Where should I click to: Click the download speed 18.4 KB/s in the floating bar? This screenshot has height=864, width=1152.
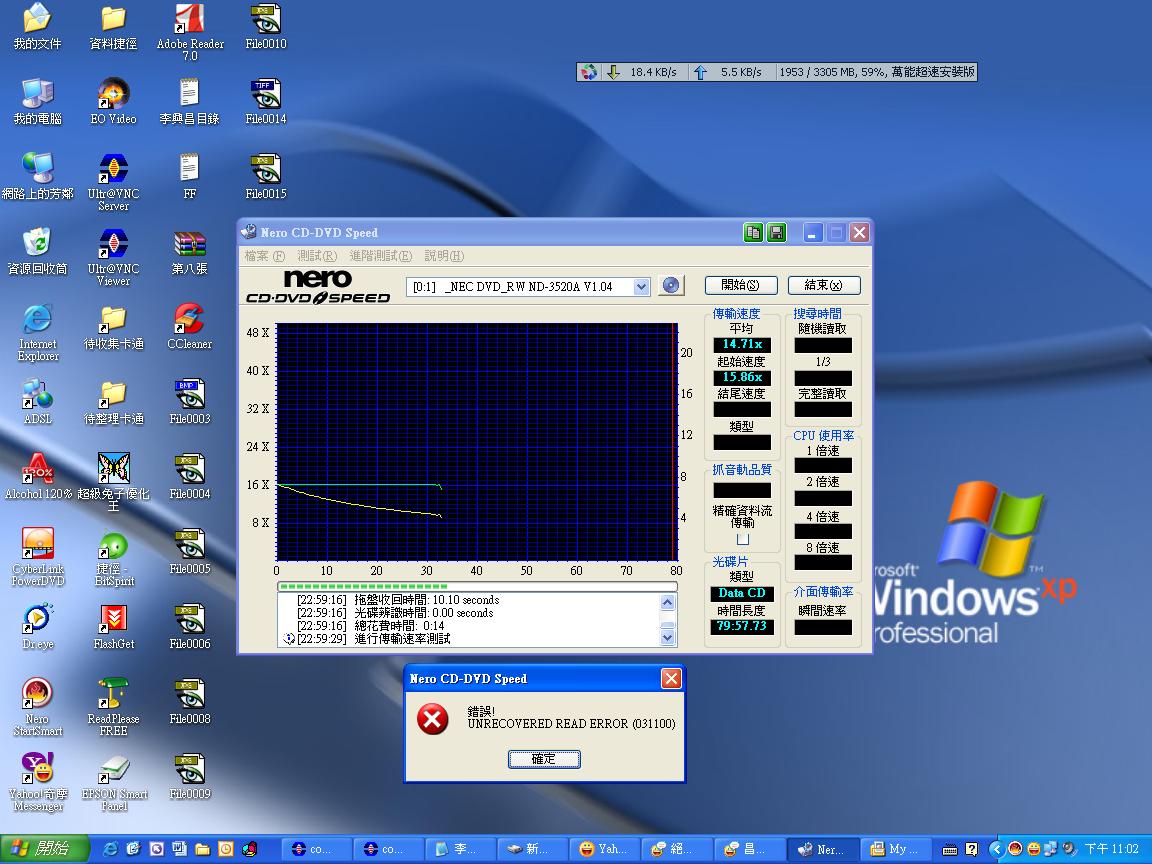tap(653, 72)
